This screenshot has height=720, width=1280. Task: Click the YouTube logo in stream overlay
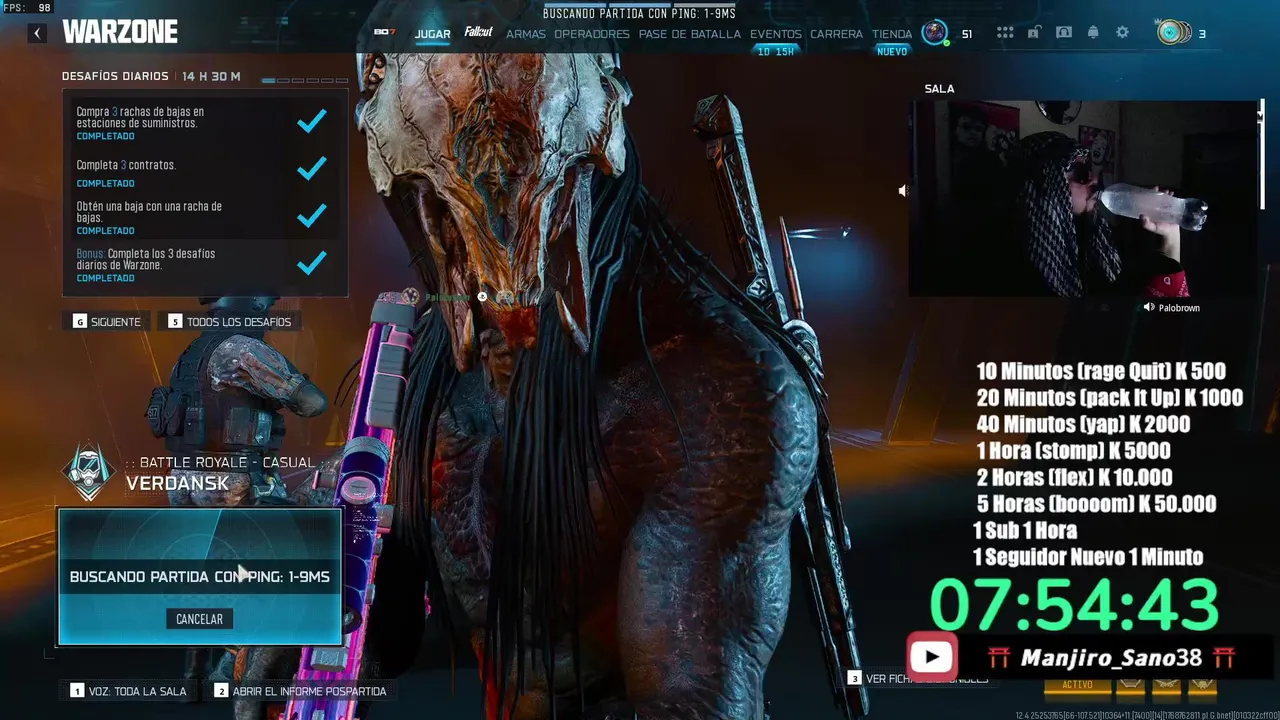(932, 657)
